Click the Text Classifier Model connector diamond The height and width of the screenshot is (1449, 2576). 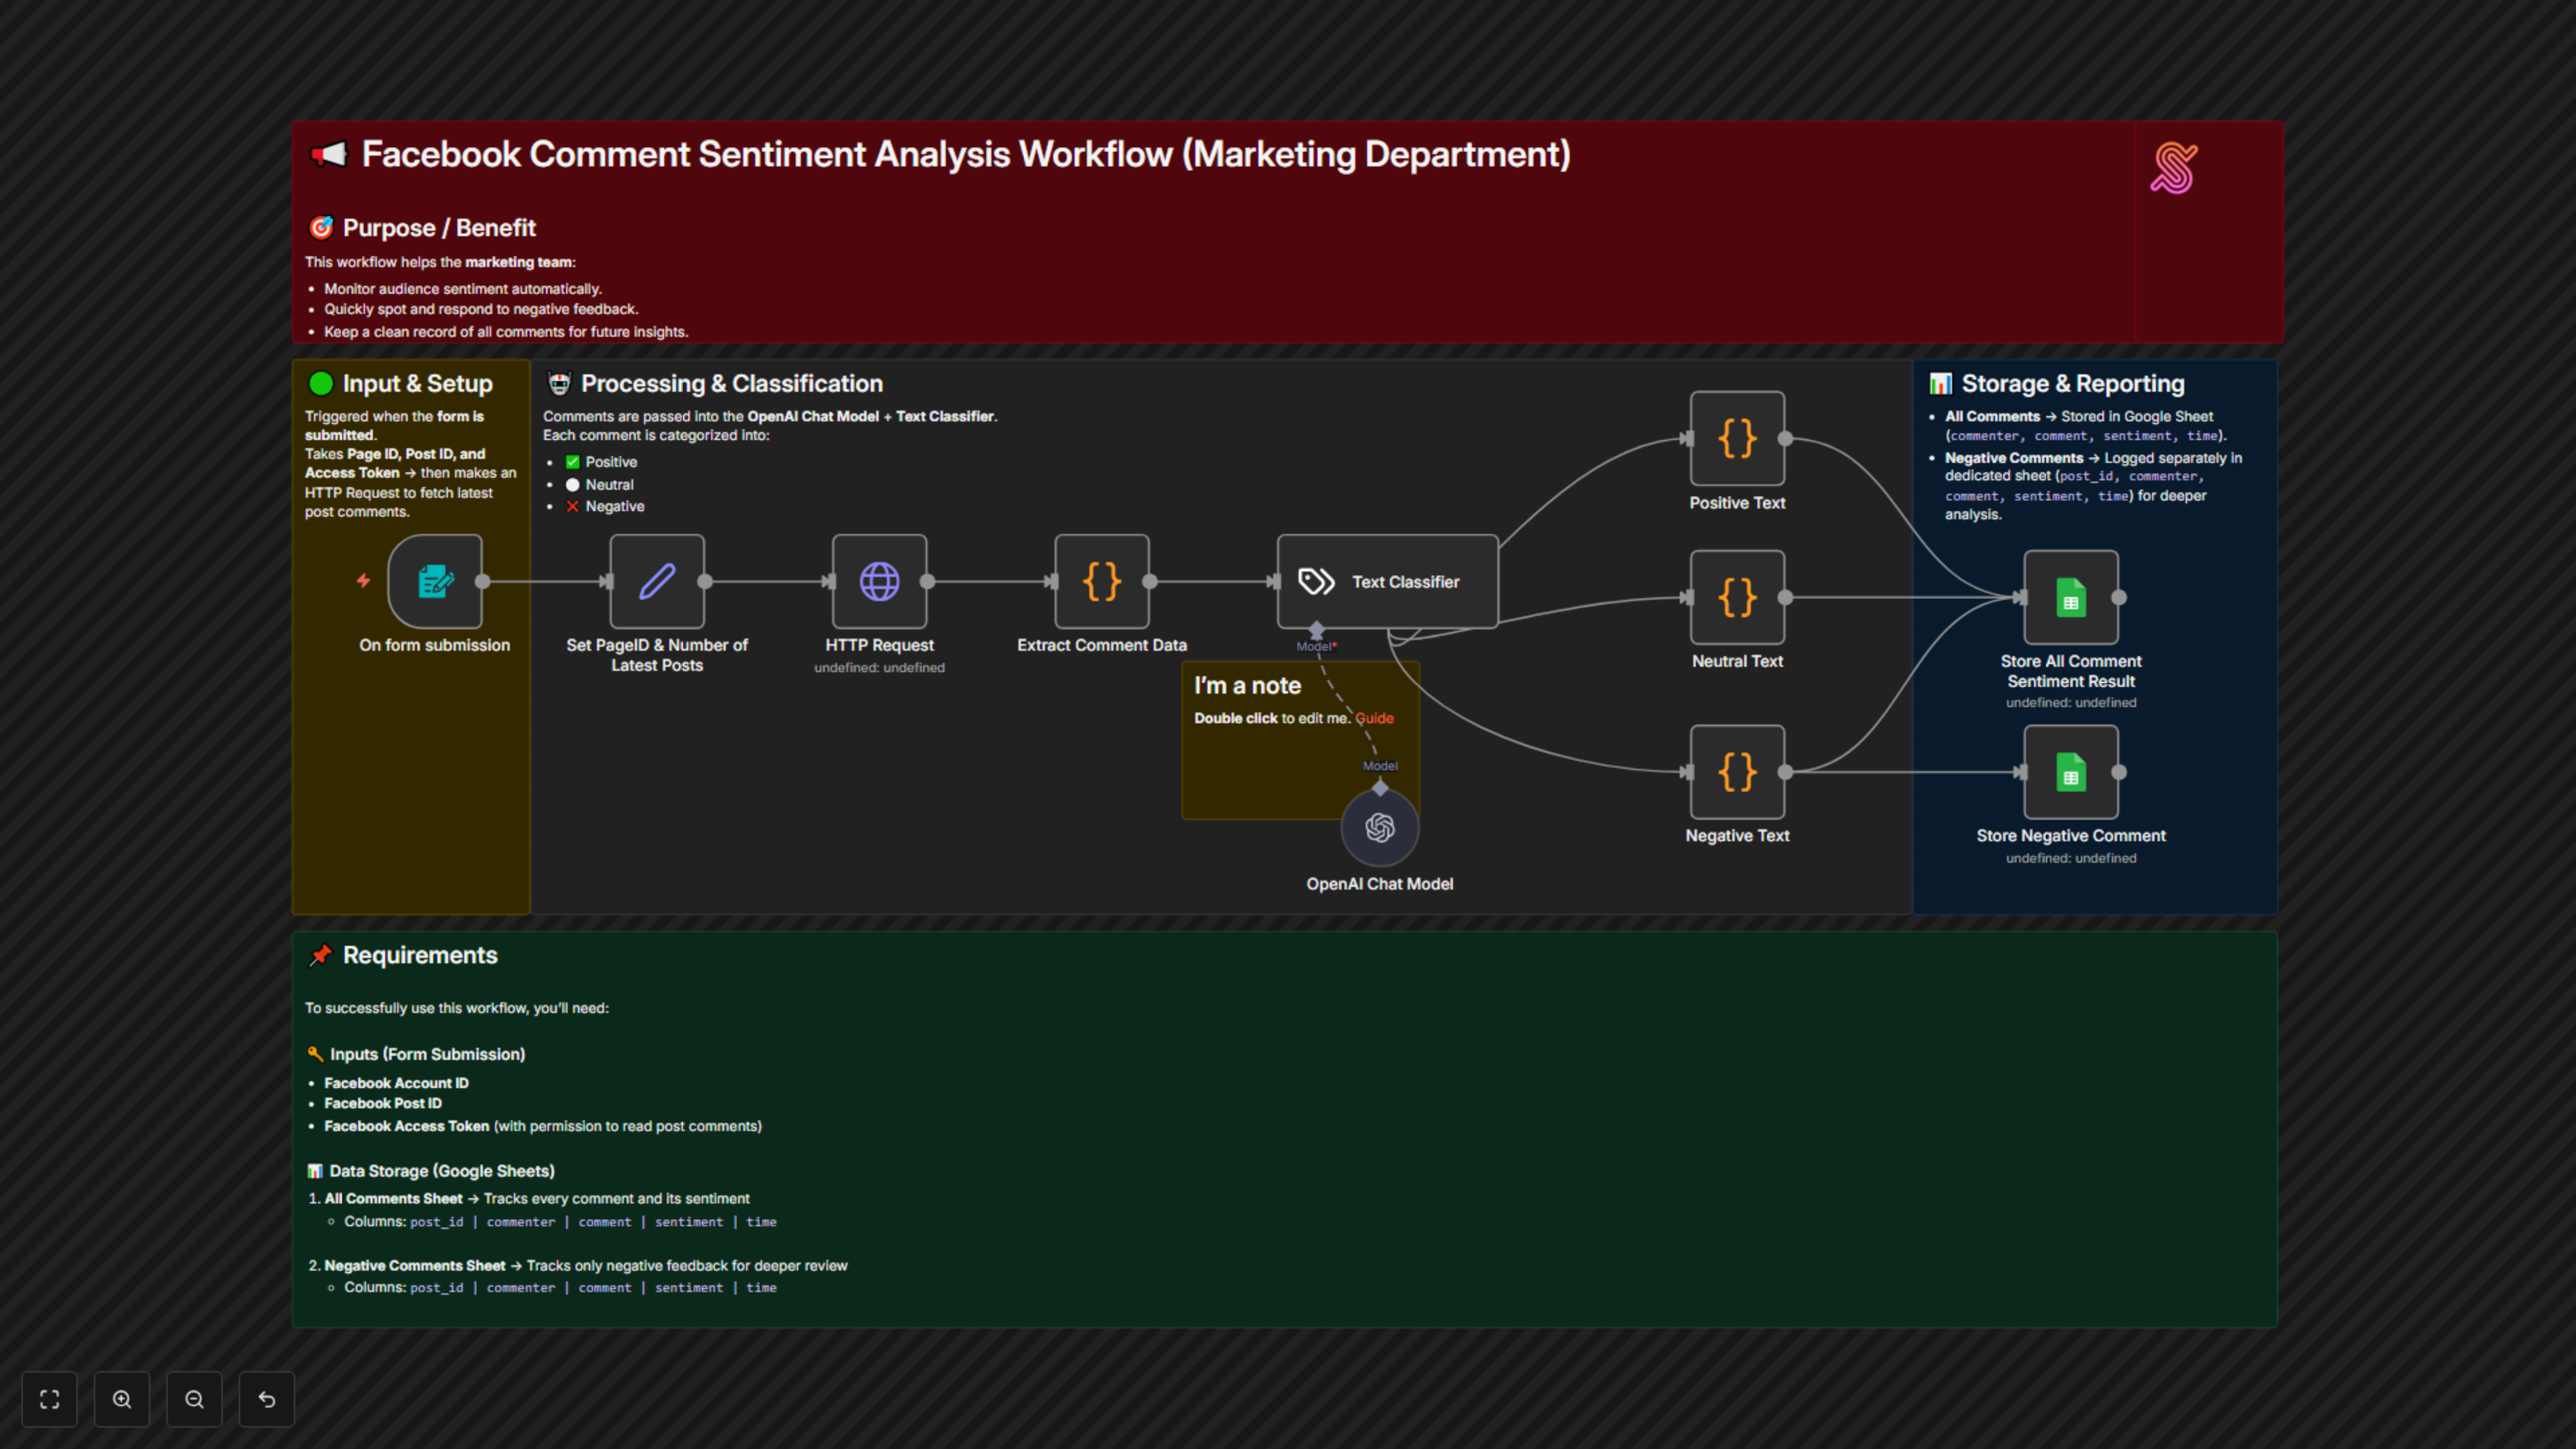[1317, 630]
